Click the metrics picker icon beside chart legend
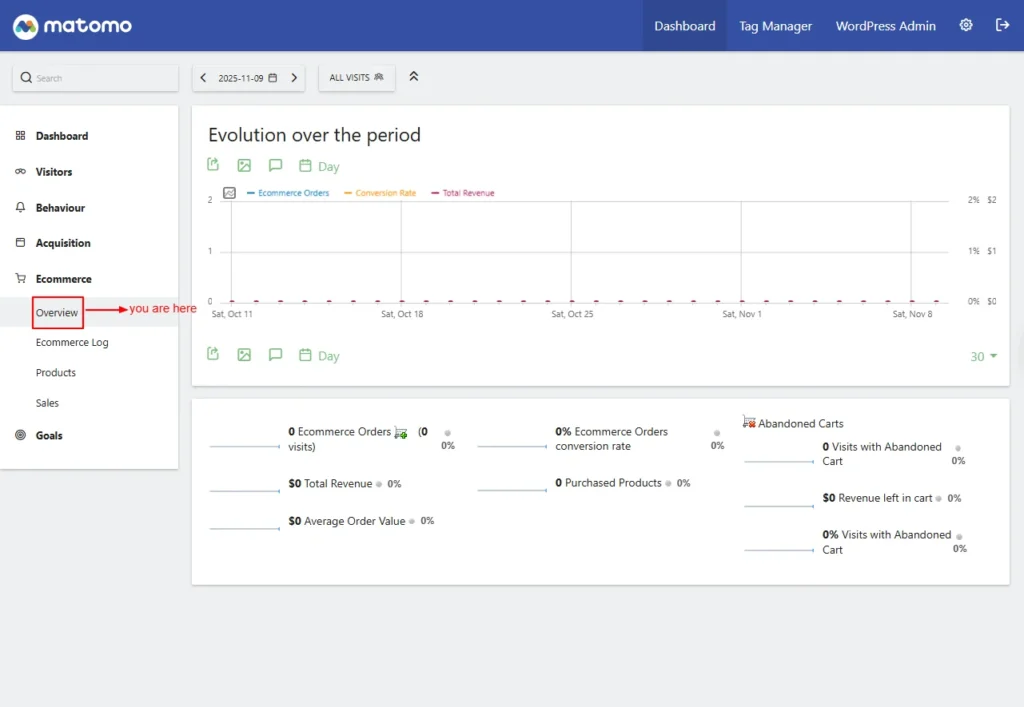Viewport: 1024px width, 707px height. 229,193
